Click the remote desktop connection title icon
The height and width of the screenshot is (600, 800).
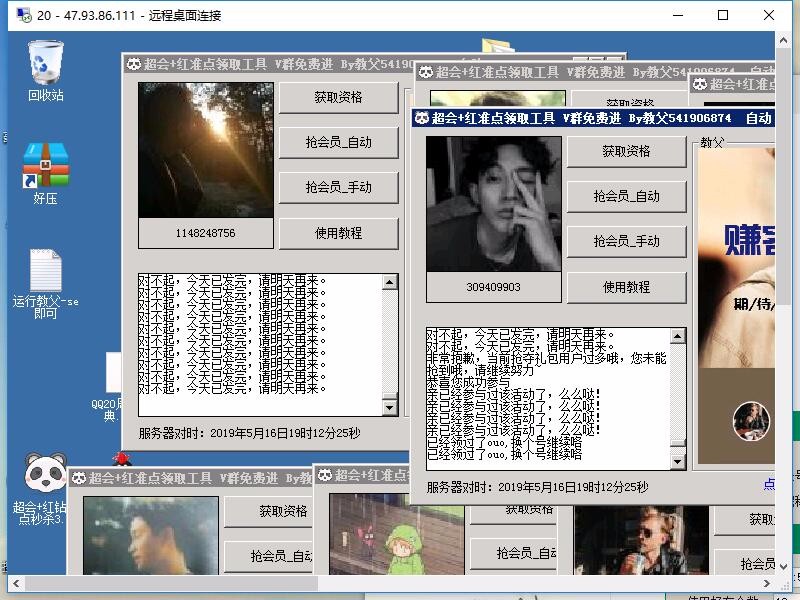coord(23,15)
